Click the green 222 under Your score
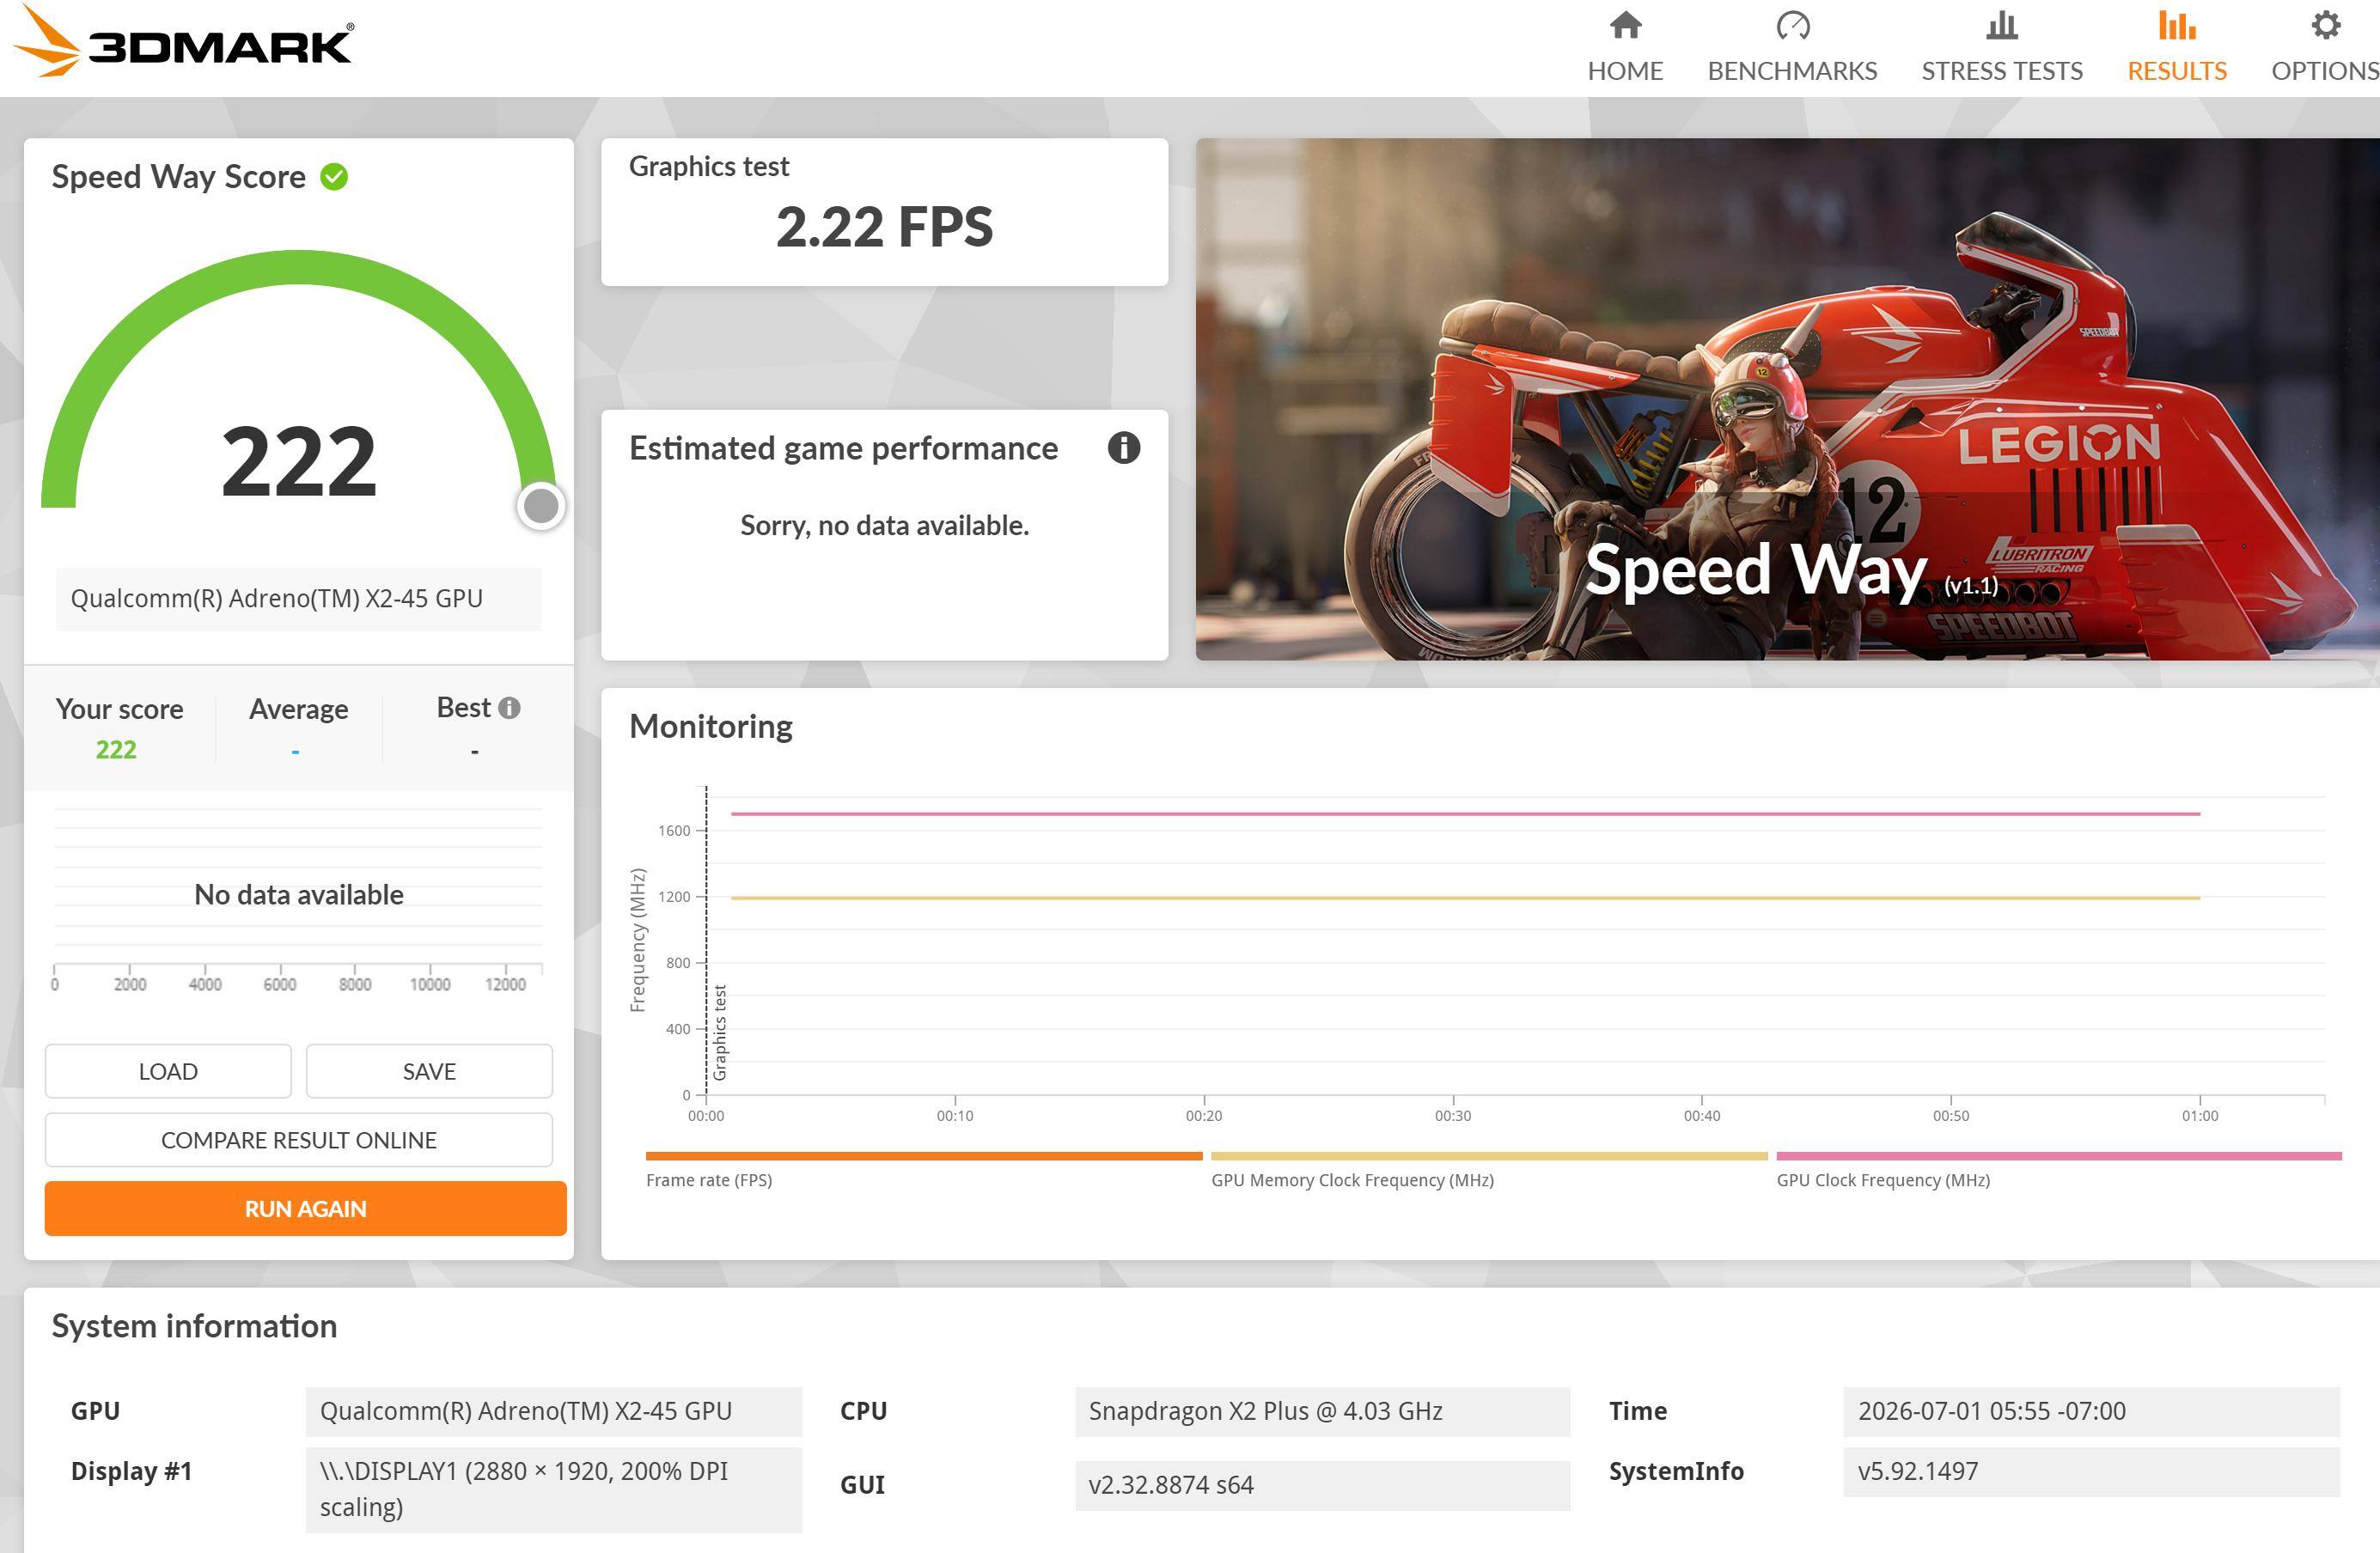2380x1553 pixels. point(116,750)
